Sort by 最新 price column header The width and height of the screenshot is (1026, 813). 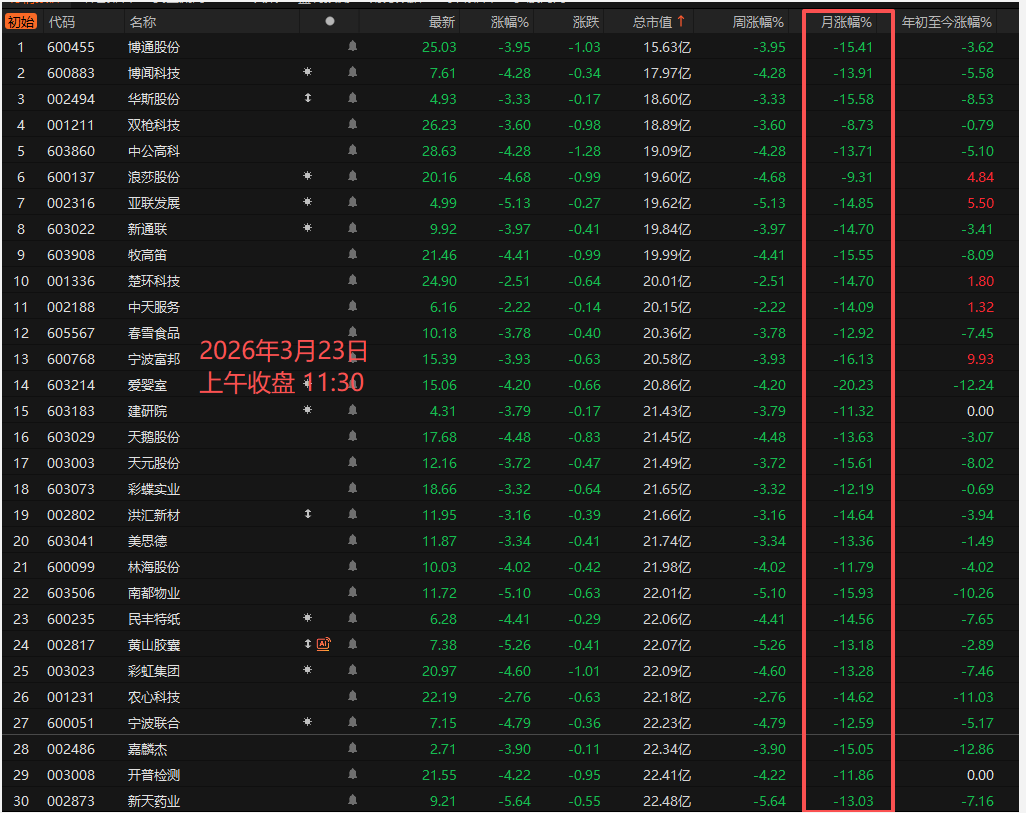[442, 22]
